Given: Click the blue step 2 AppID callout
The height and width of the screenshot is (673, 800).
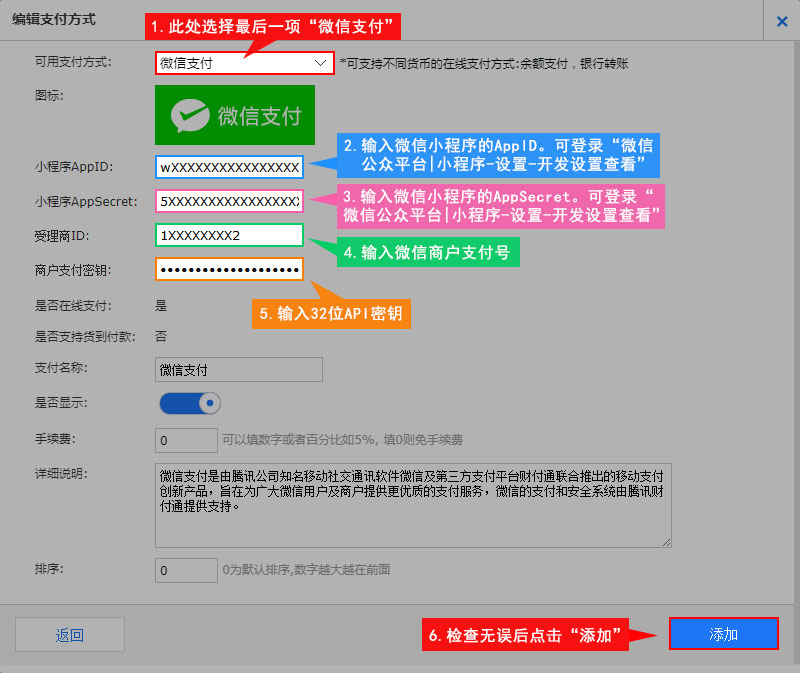Looking at the screenshot, I should click(x=500, y=155).
